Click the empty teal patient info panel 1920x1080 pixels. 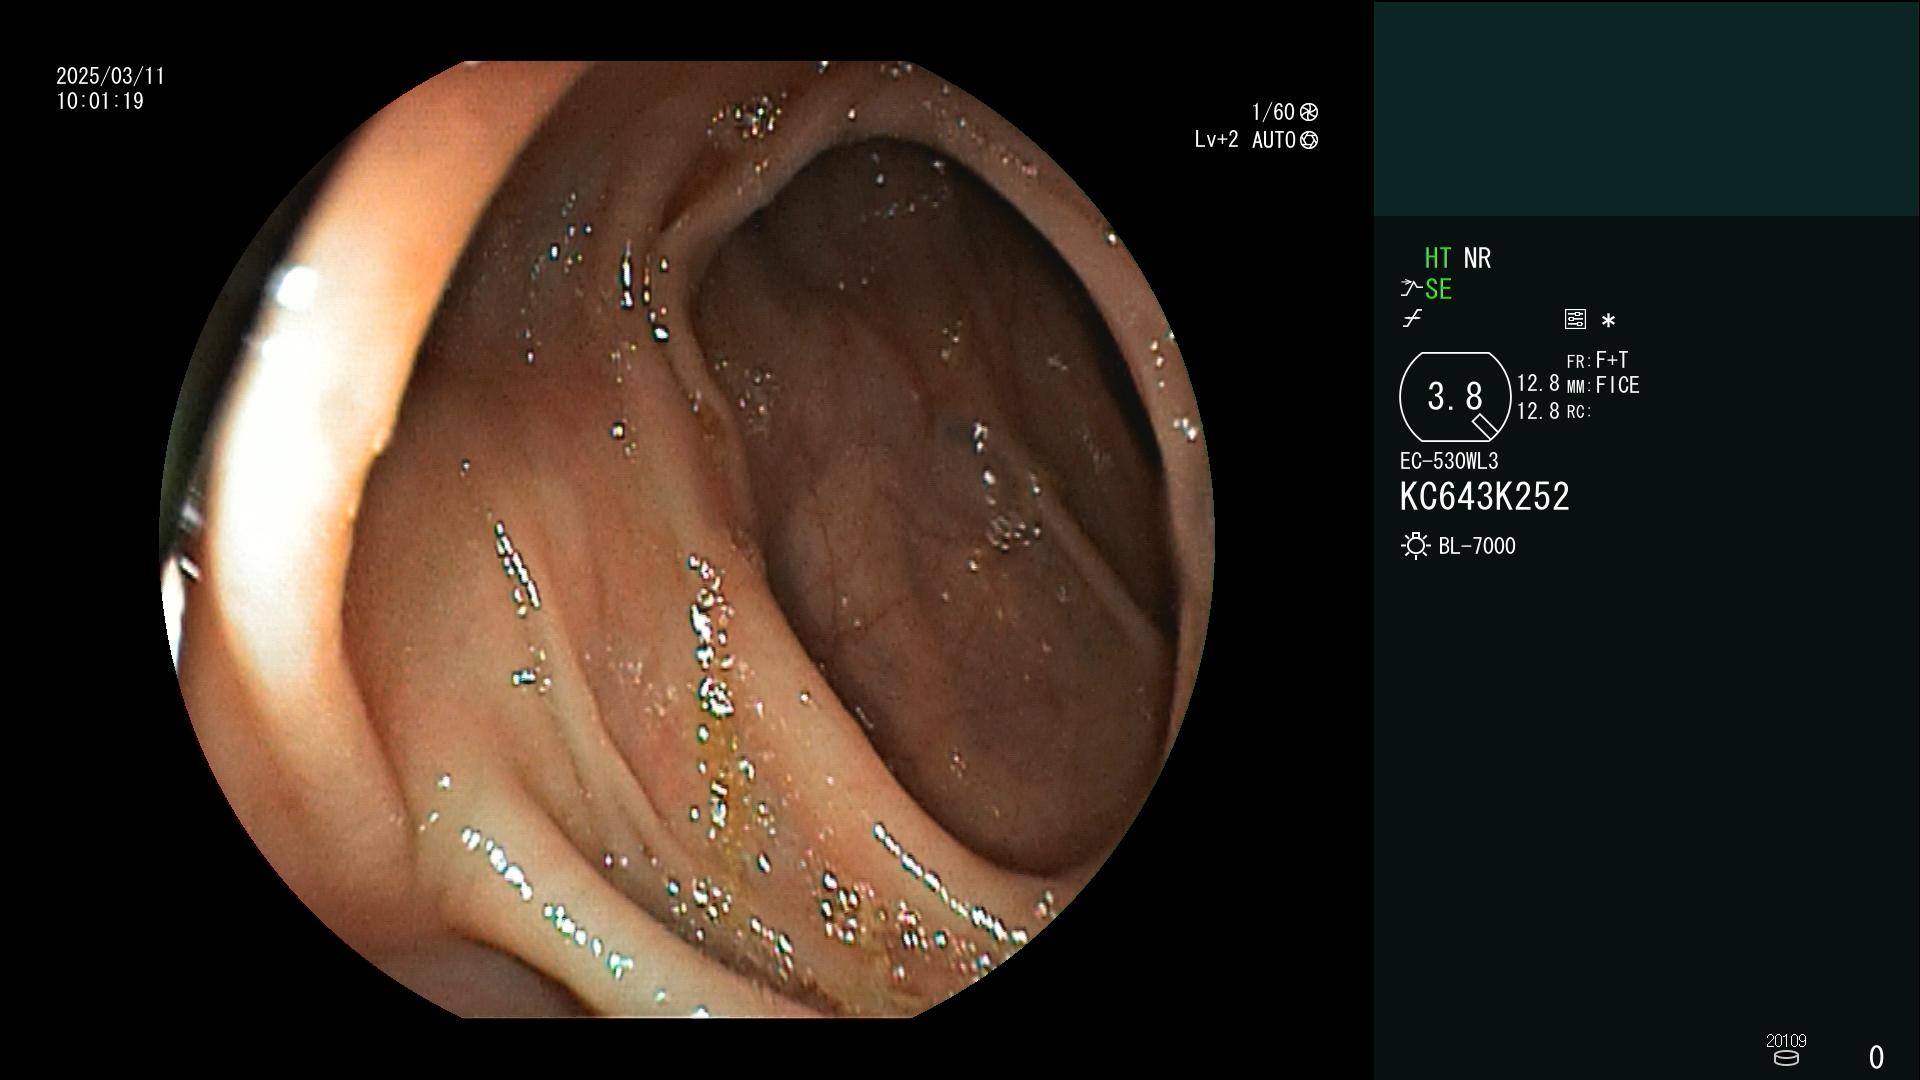(x=1646, y=108)
